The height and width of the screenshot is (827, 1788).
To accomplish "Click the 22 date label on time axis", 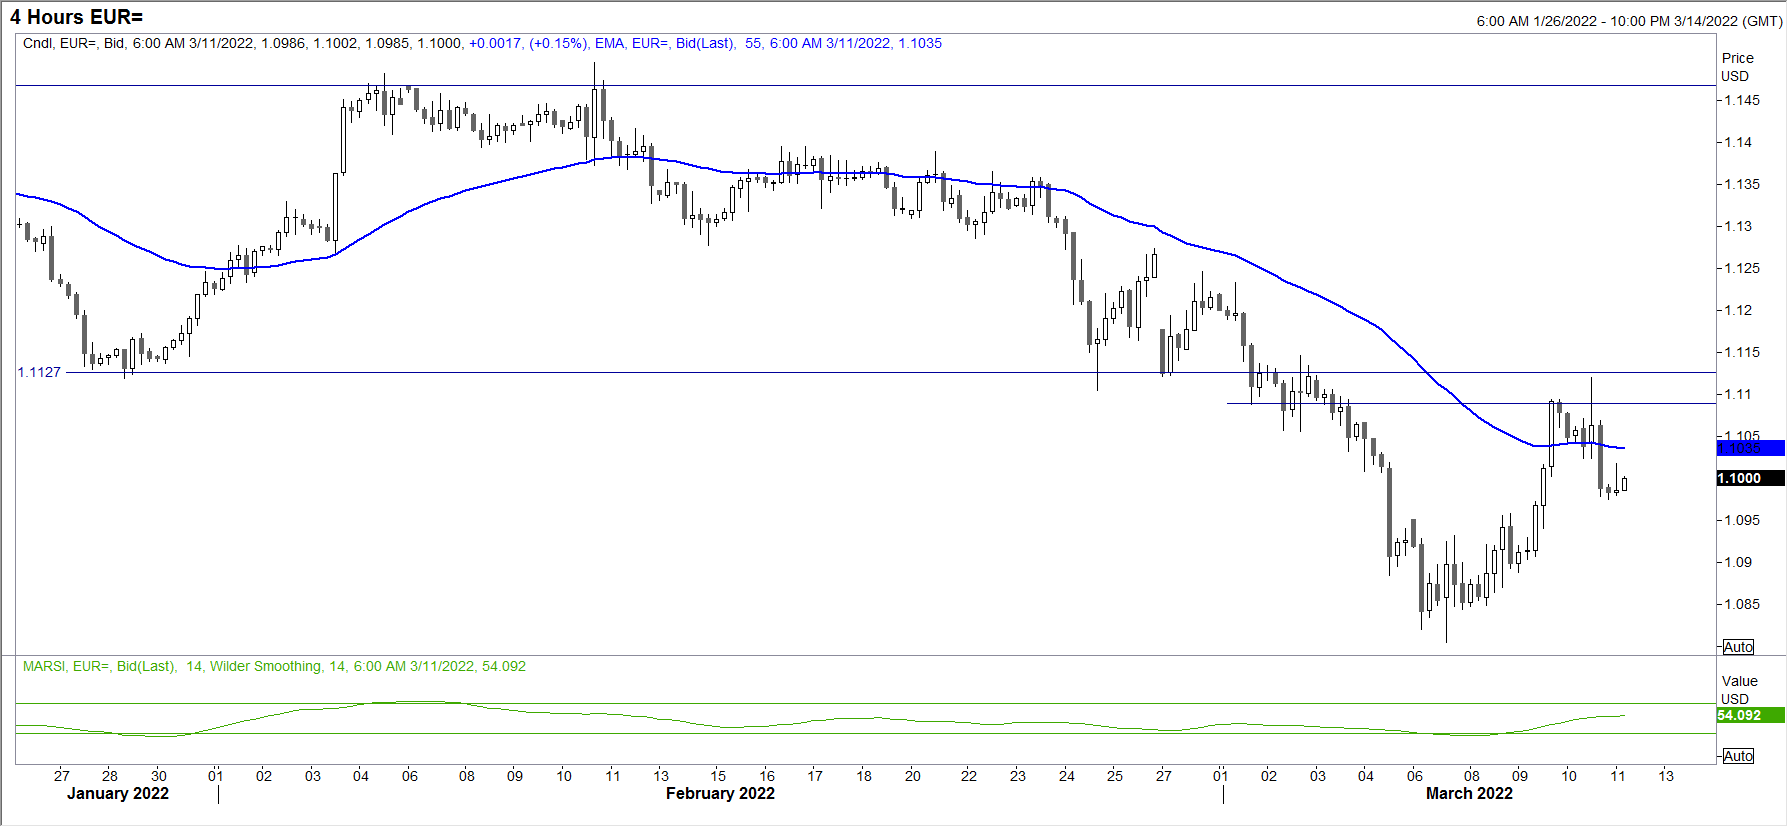I will (x=969, y=775).
